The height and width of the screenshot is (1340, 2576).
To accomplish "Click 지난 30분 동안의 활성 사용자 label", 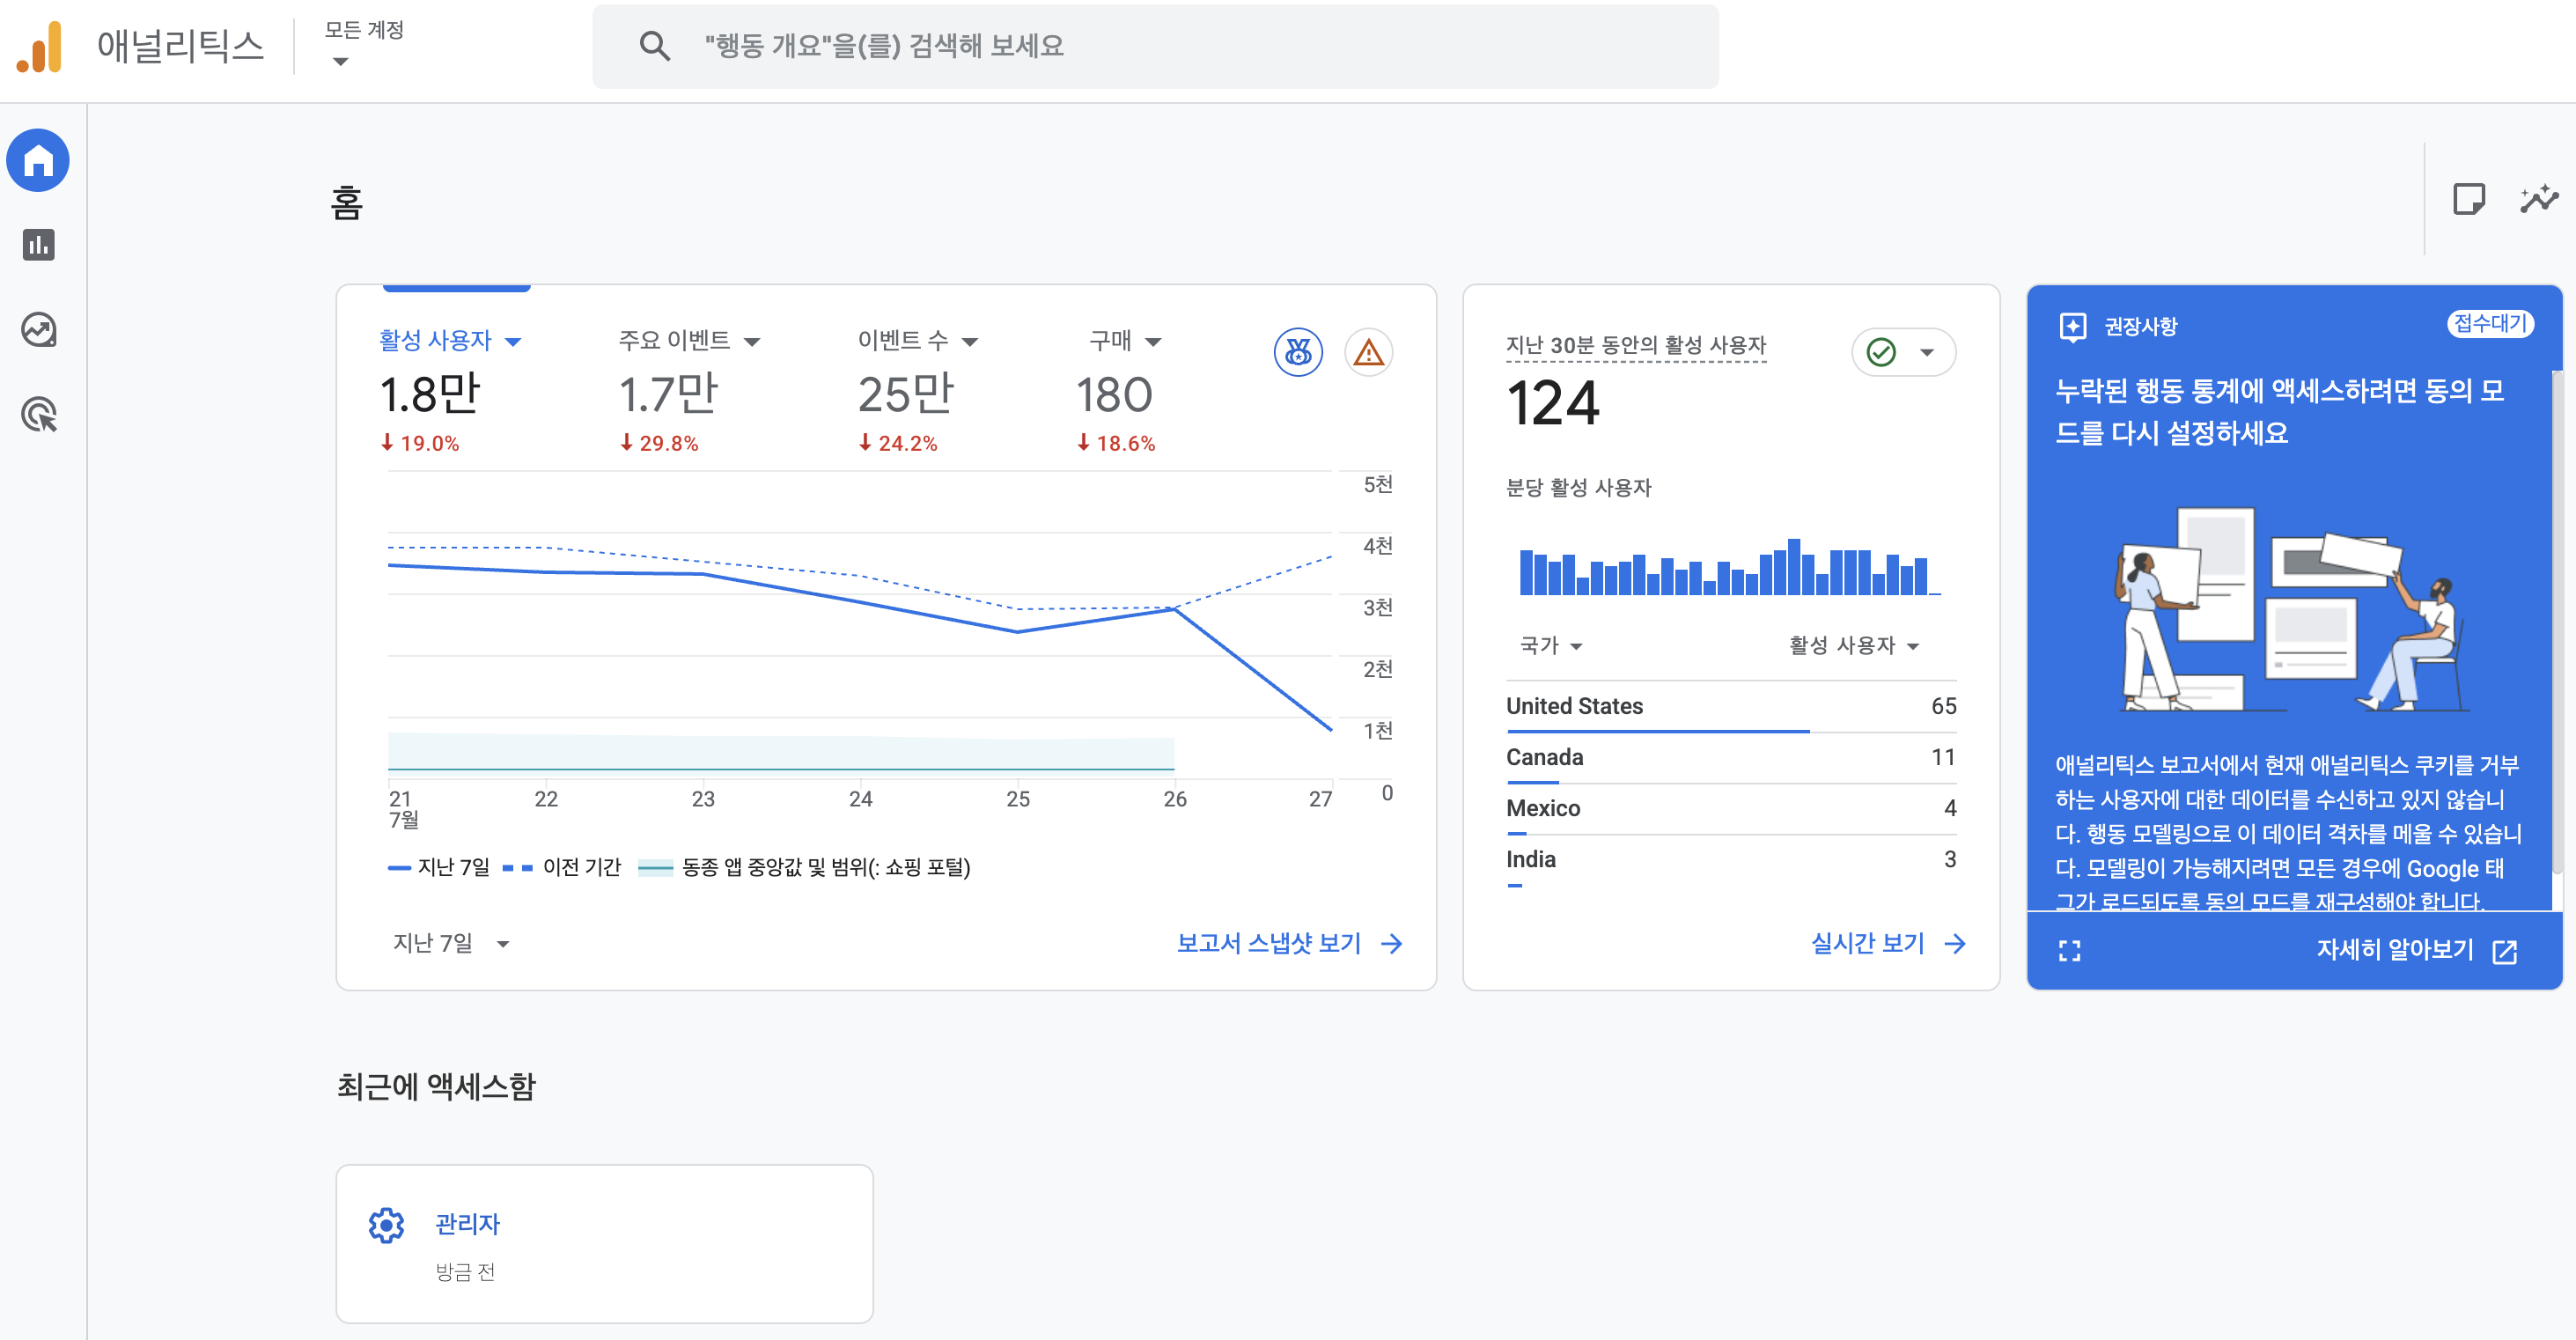I will [1636, 346].
